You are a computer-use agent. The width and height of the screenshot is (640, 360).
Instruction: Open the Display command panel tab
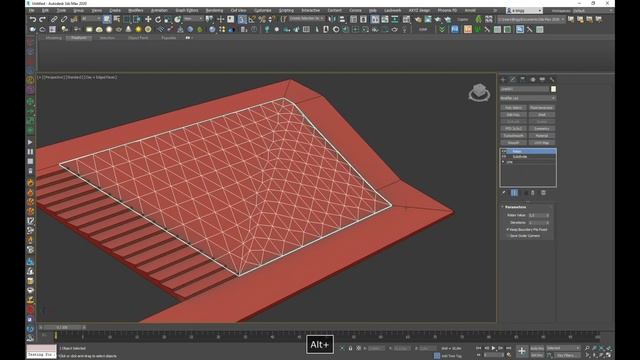[542, 80]
